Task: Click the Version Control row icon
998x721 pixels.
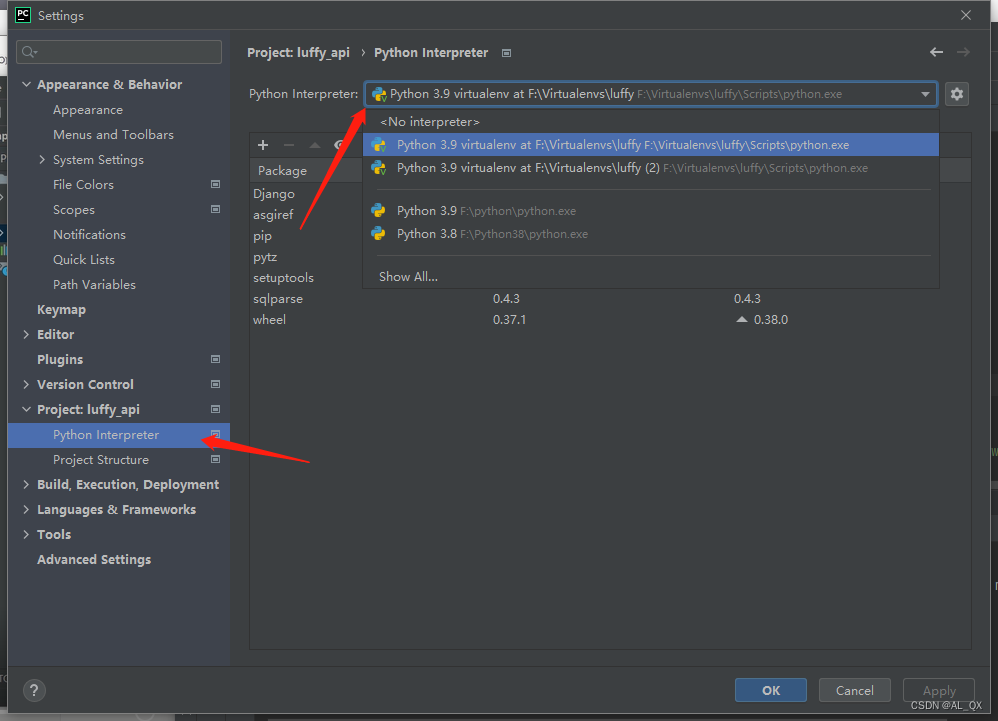Action: 216,384
